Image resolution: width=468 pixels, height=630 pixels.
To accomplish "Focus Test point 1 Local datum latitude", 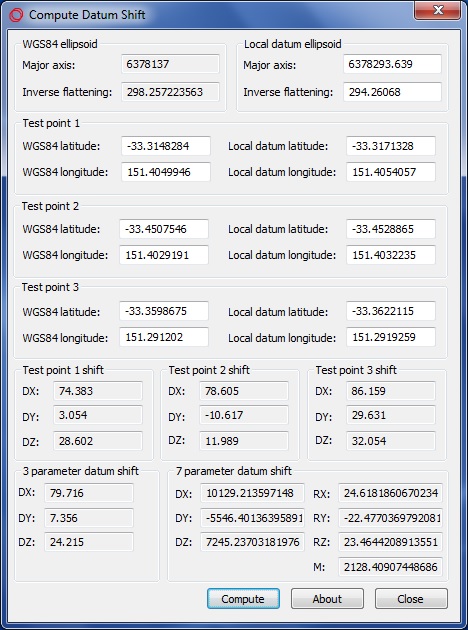I will click(x=391, y=146).
